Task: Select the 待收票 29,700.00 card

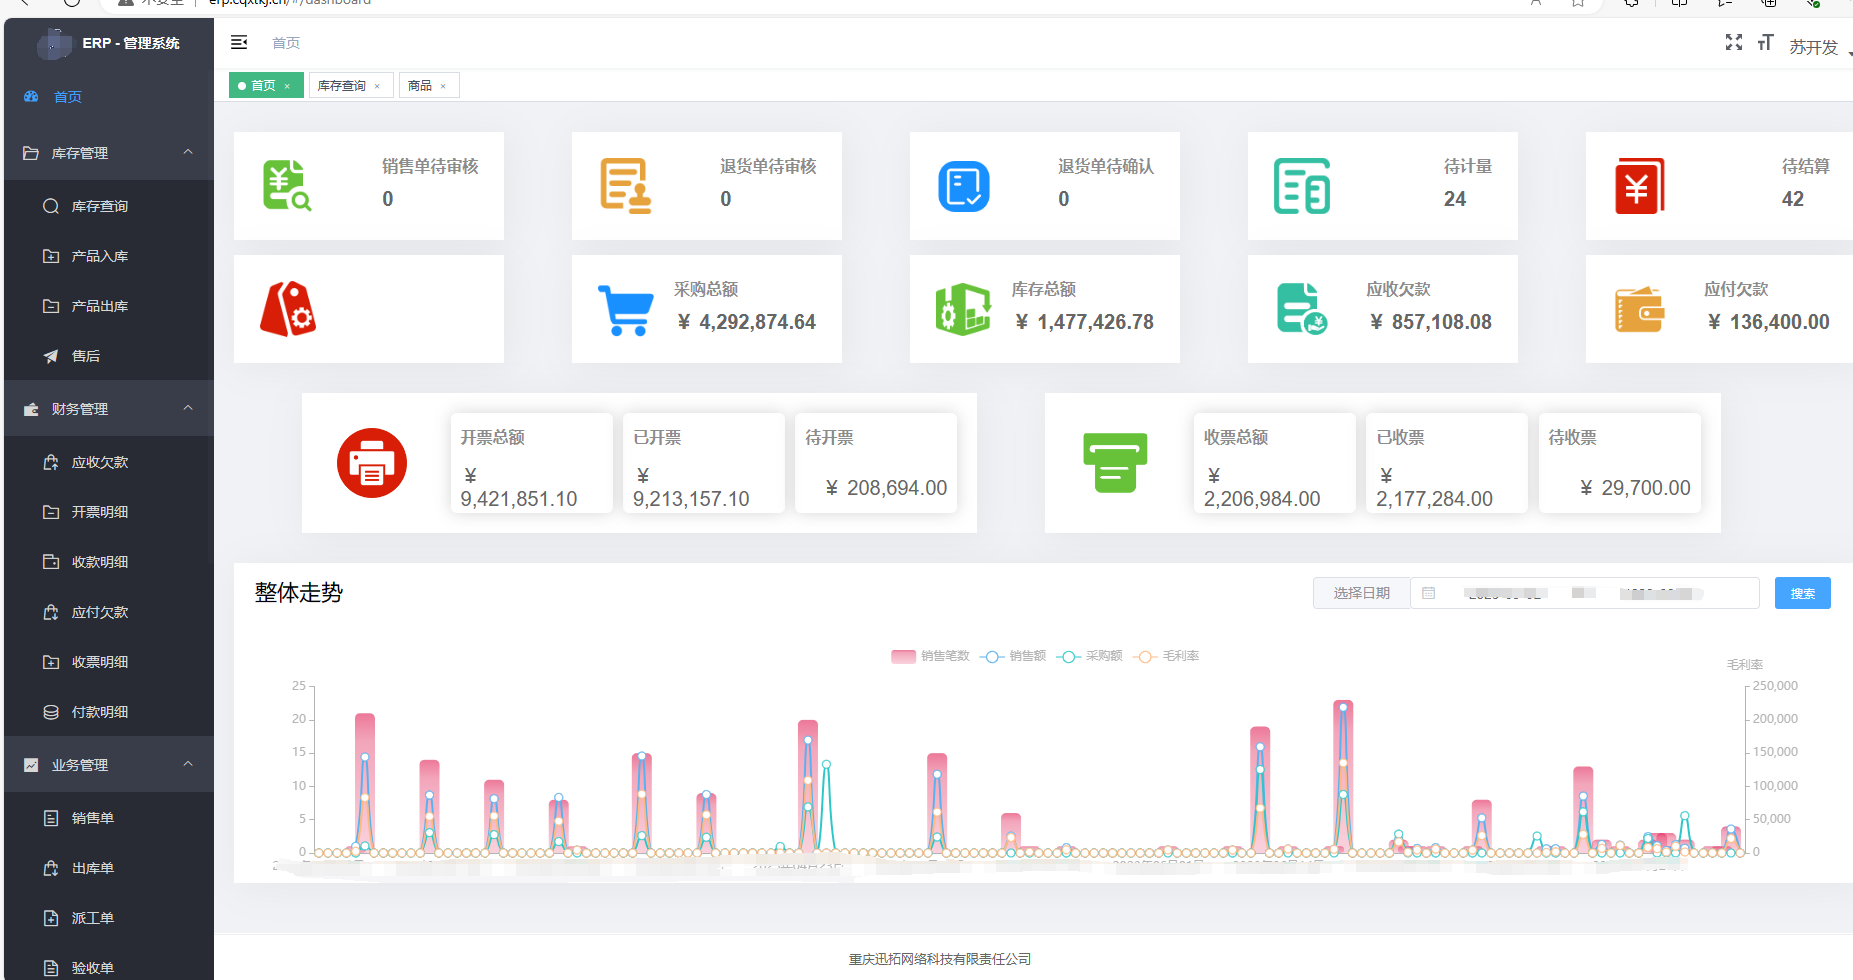Action: (x=1620, y=463)
